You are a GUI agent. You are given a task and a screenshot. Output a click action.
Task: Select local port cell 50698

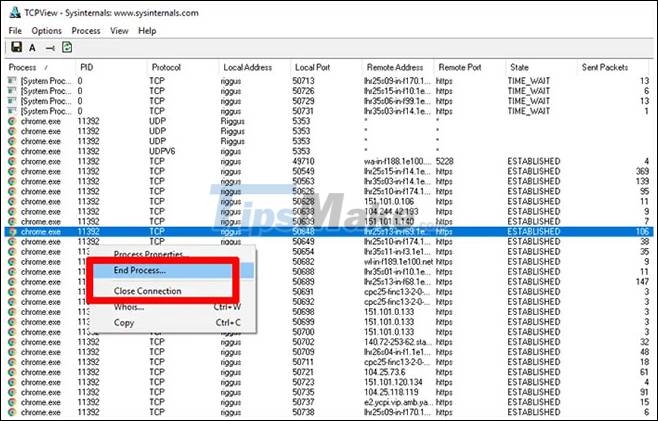coord(303,312)
